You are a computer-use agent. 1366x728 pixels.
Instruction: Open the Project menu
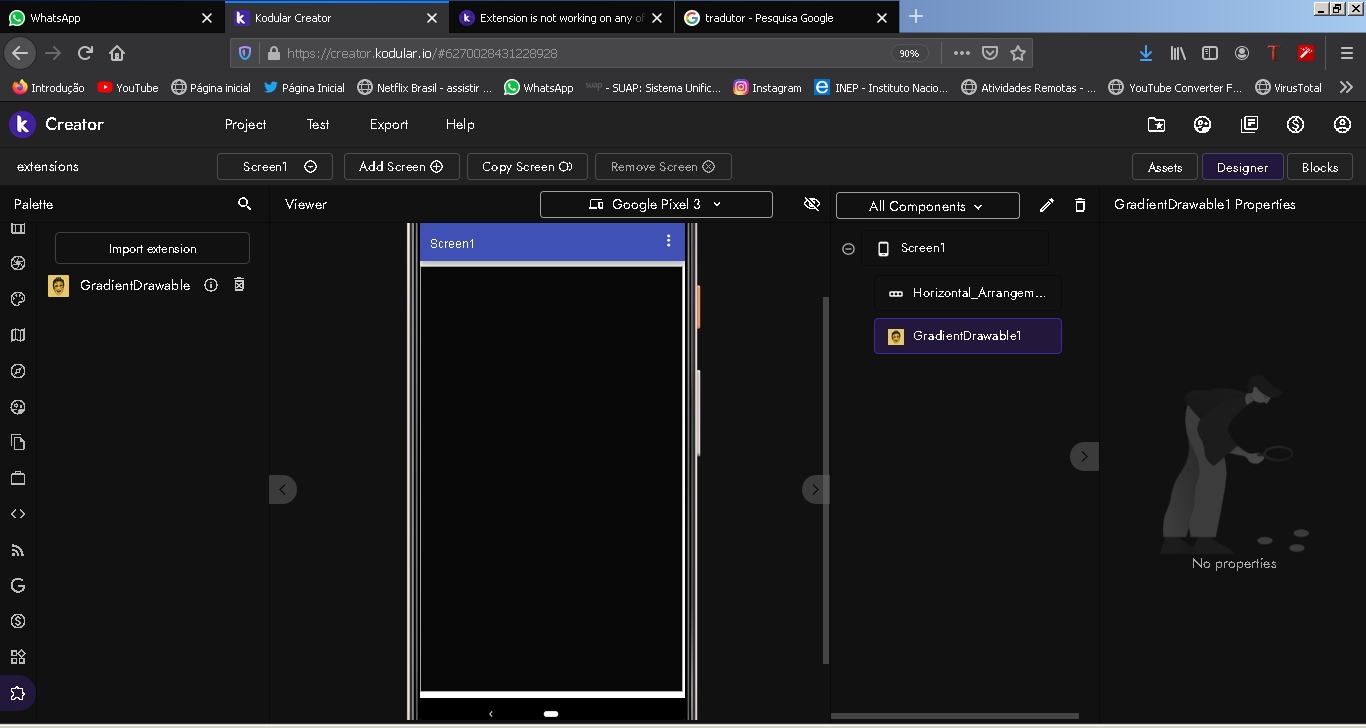245,125
